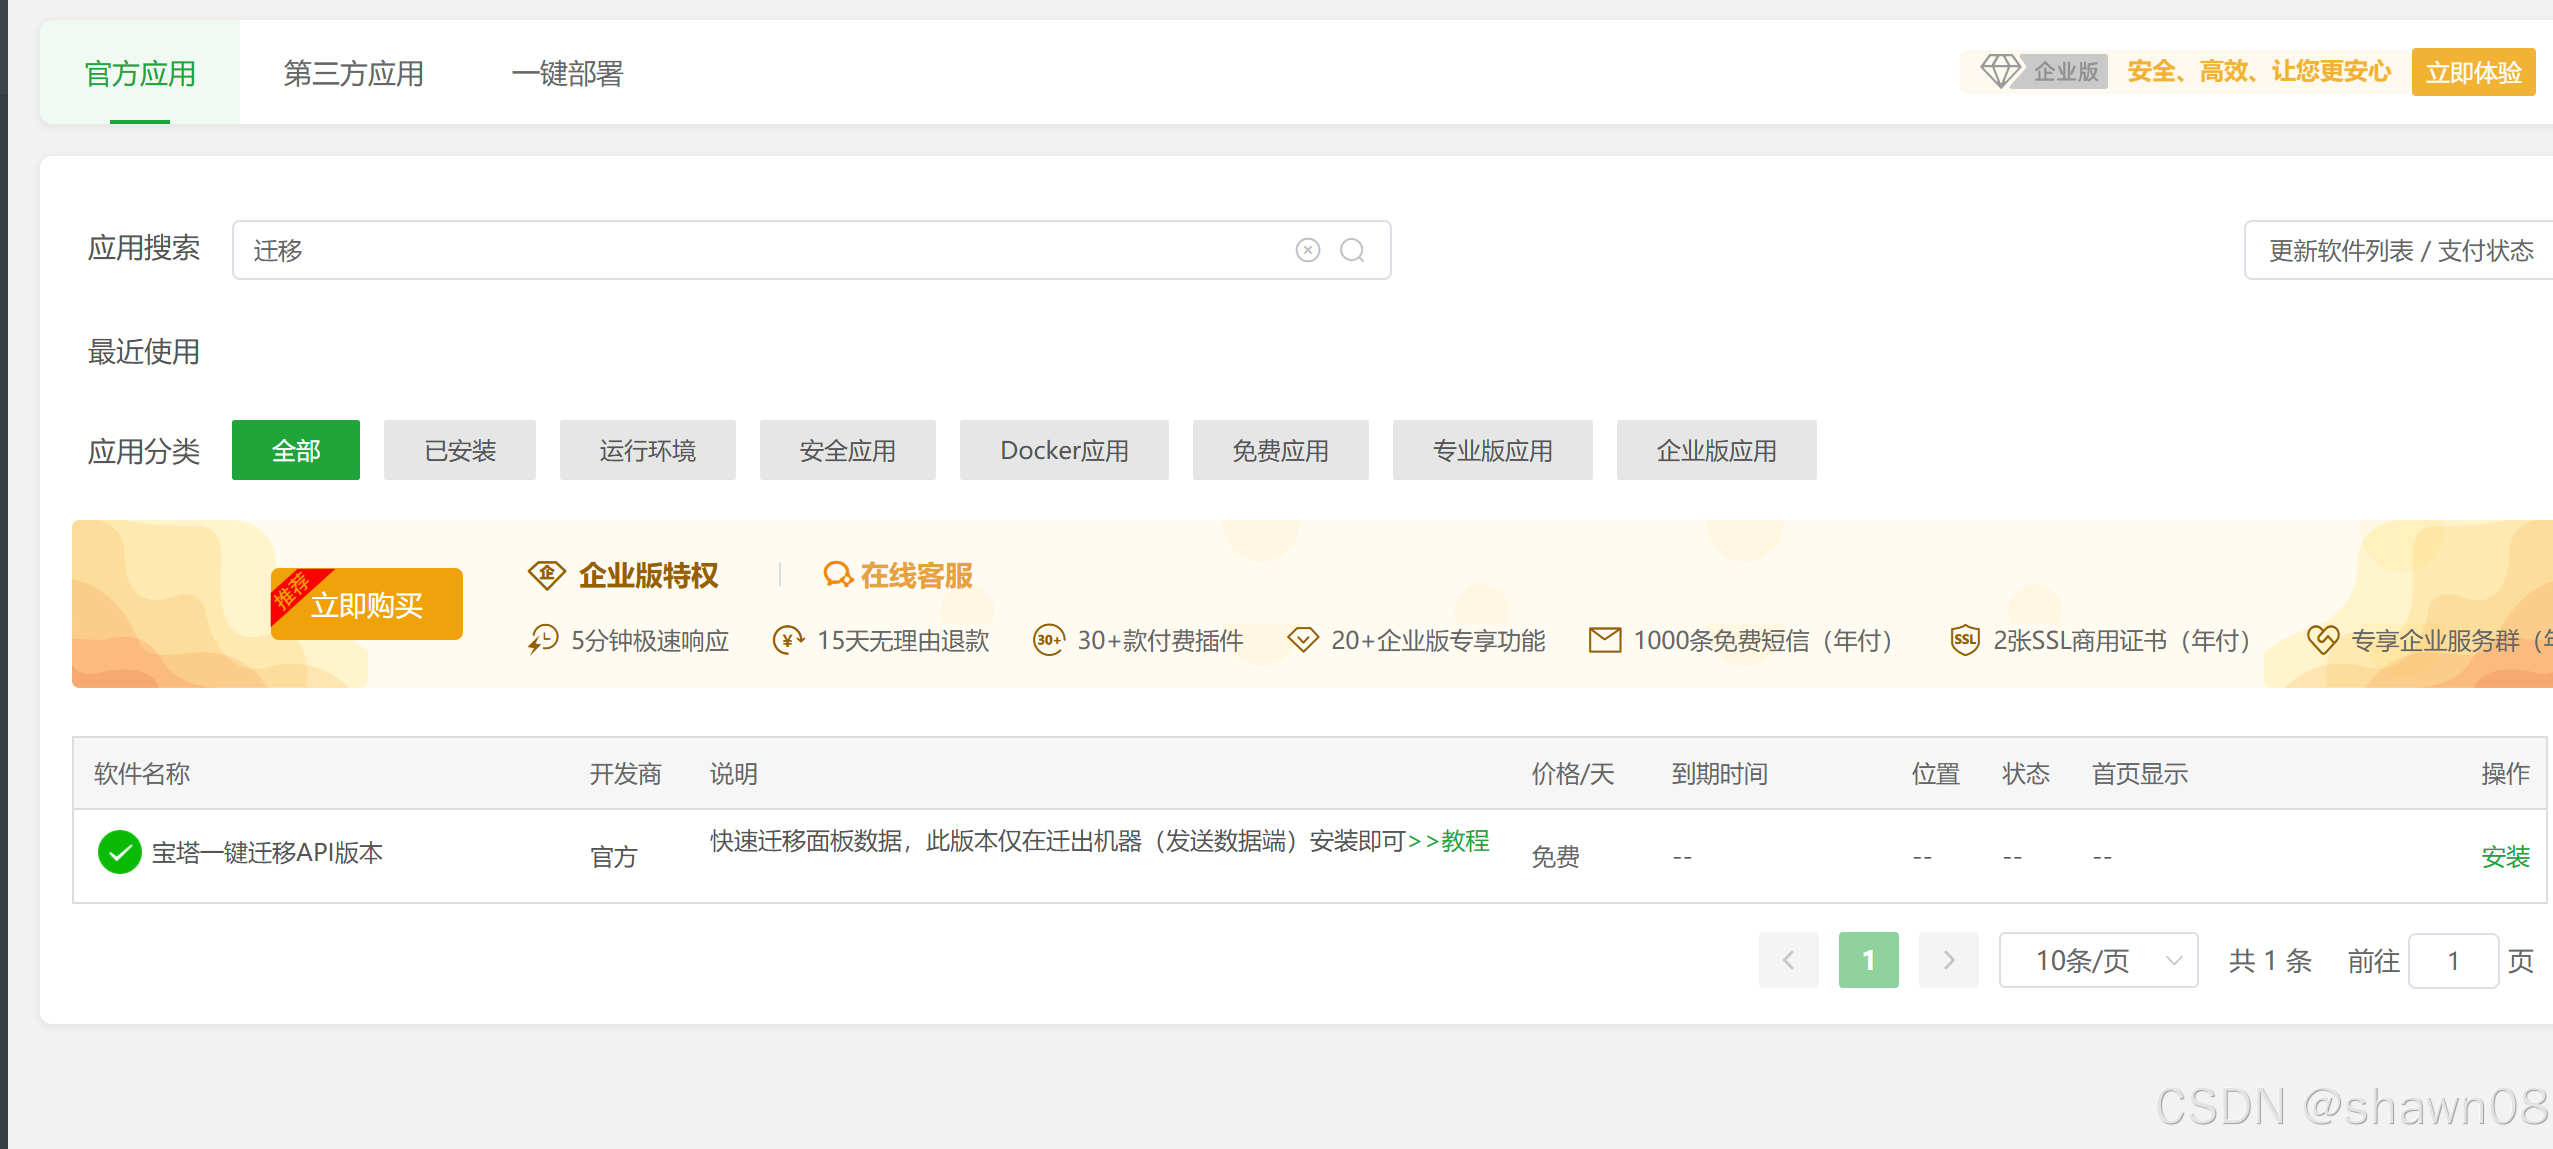This screenshot has width=2553, height=1149.
Task: Click into the 前往 page number field
Action: (x=2453, y=961)
